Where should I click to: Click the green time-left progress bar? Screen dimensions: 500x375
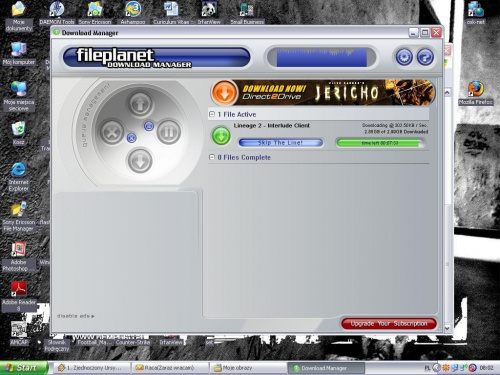point(379,143)
